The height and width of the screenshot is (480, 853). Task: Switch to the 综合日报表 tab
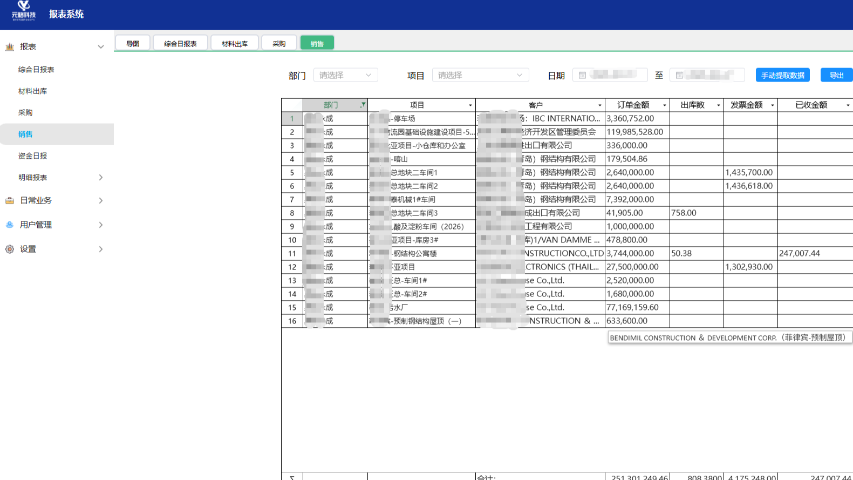tap(180, 43)
